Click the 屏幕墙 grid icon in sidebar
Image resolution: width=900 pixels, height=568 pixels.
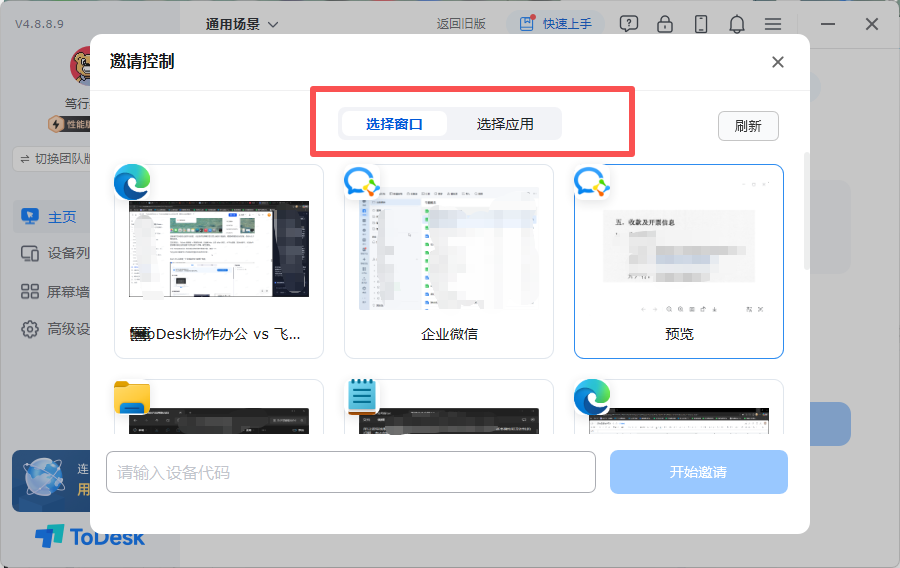pyautogui.click(x=30, y=291)
